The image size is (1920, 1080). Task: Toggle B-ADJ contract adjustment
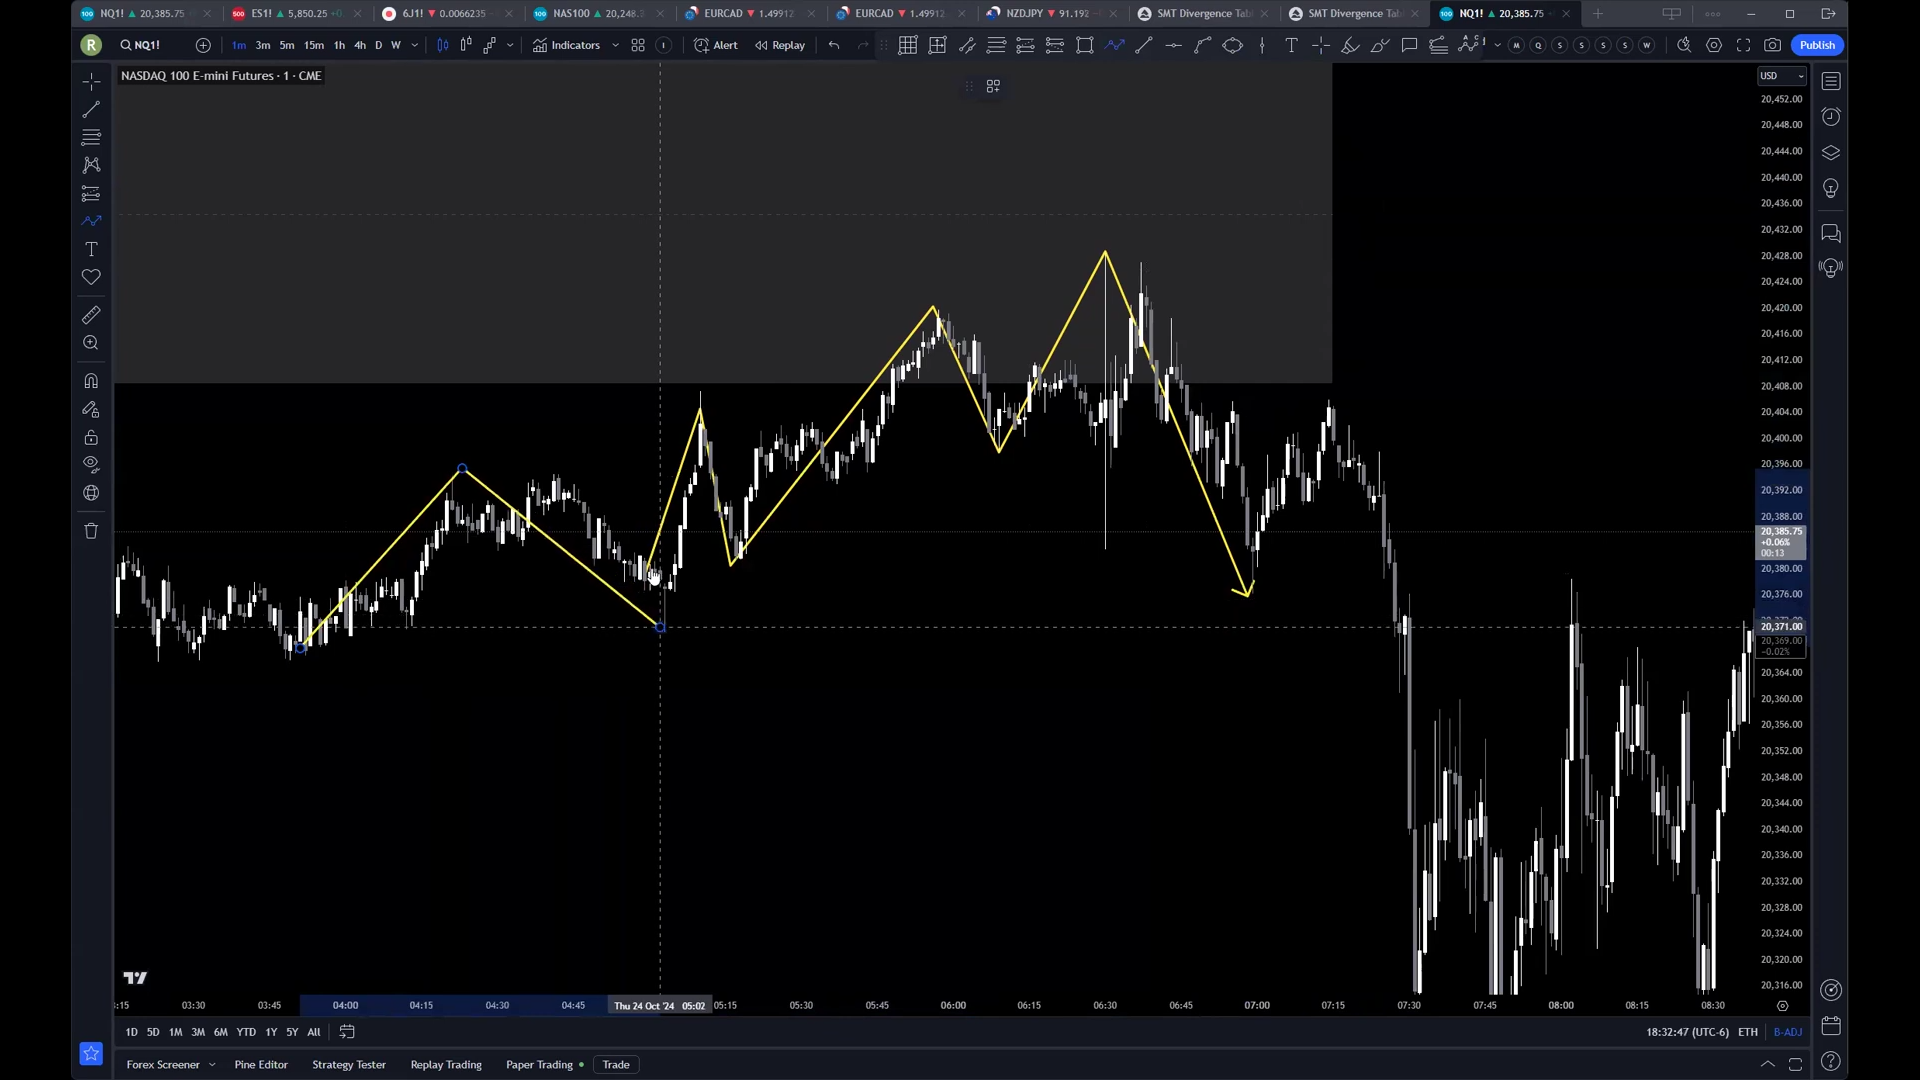tap(1787, 1032)
